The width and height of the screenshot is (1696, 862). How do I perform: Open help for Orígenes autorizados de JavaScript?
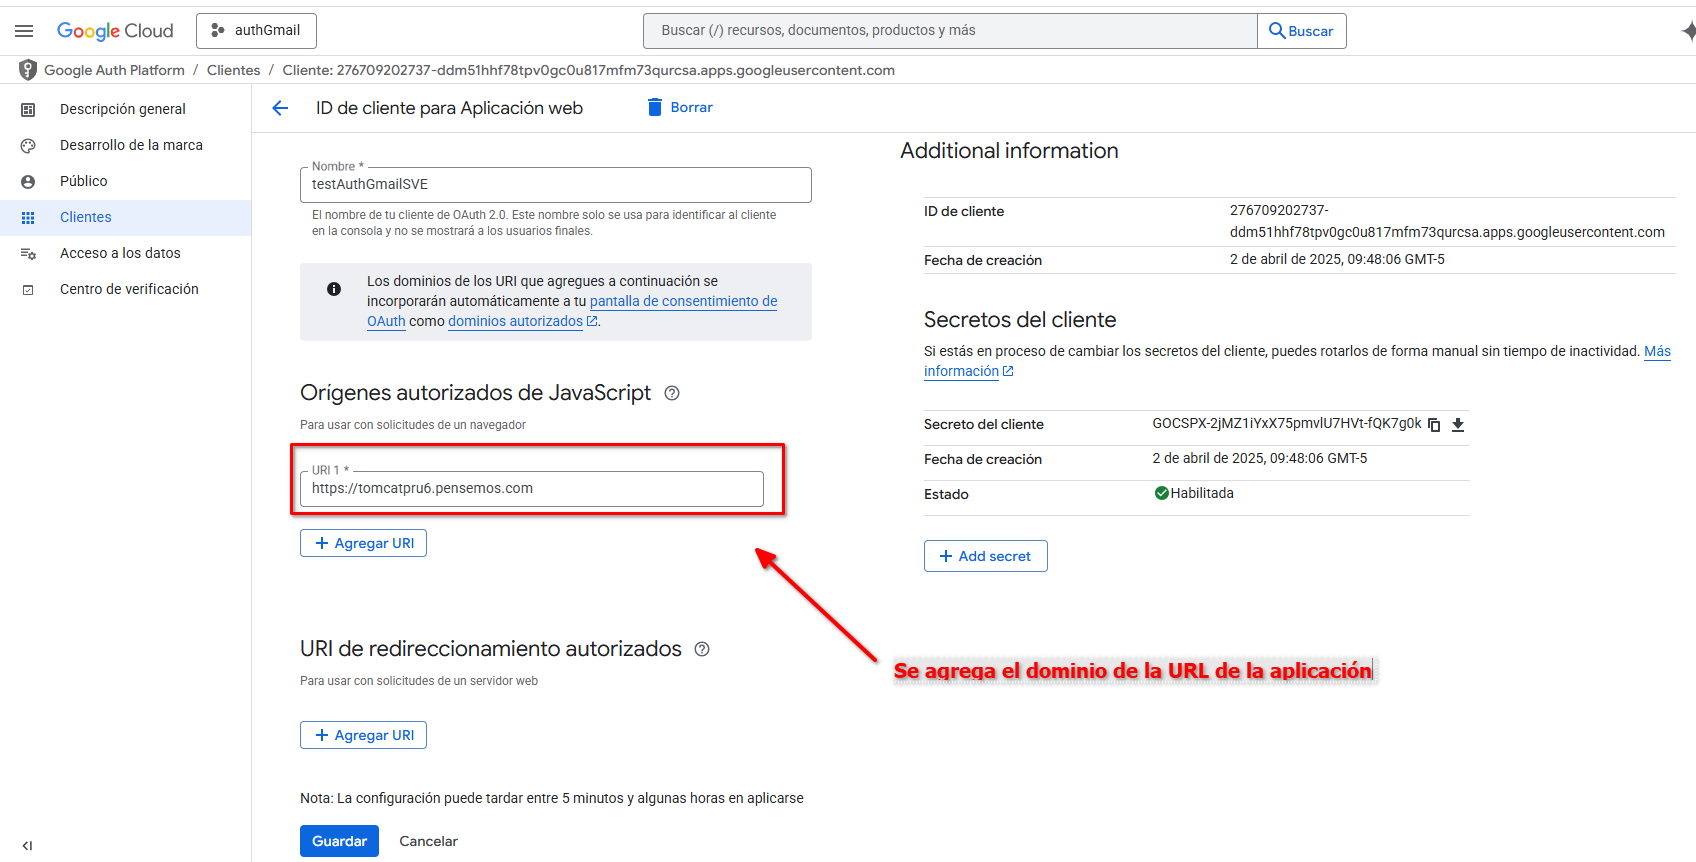tap(672, 393)
